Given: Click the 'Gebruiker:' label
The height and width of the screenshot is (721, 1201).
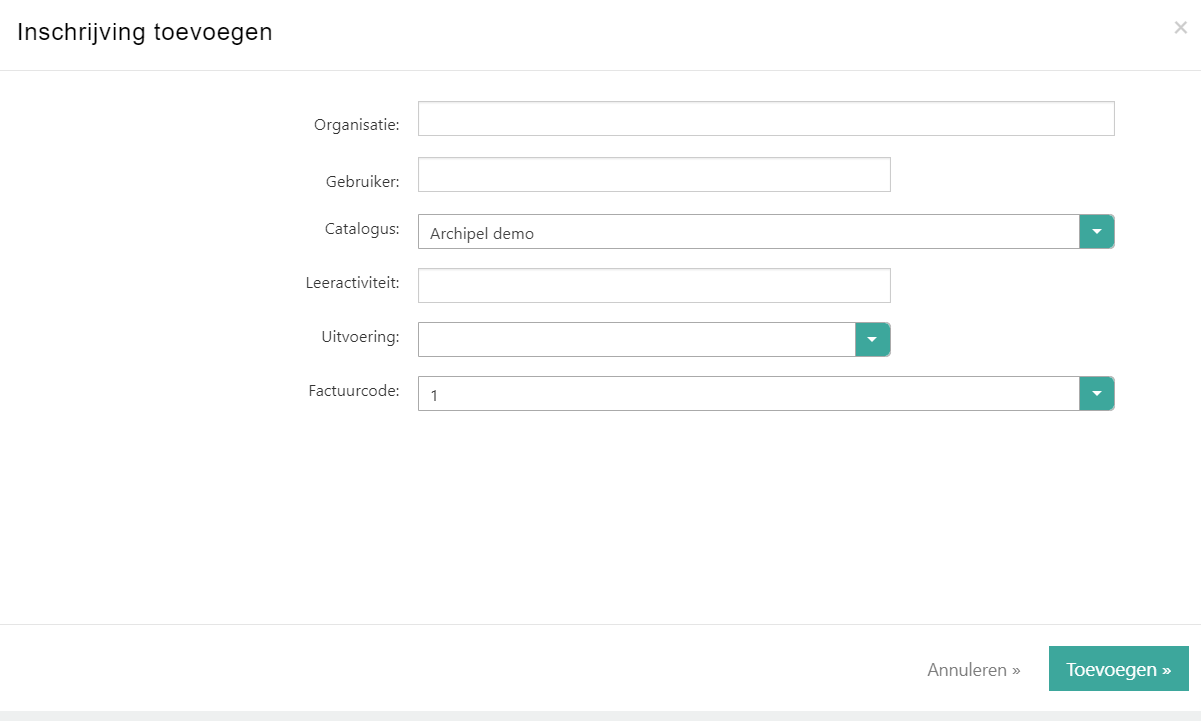Looking at the screenshot, I should point(362,182).
